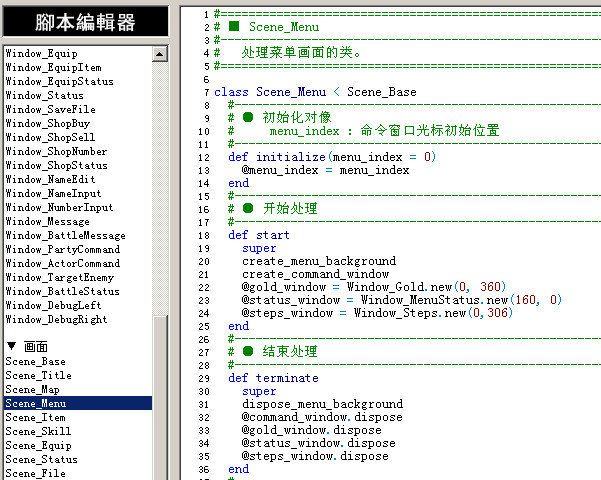This screenshot has width=601, height=480.
Task: Click 'create_menu_background' code line
Action: (x=319, y=261)
